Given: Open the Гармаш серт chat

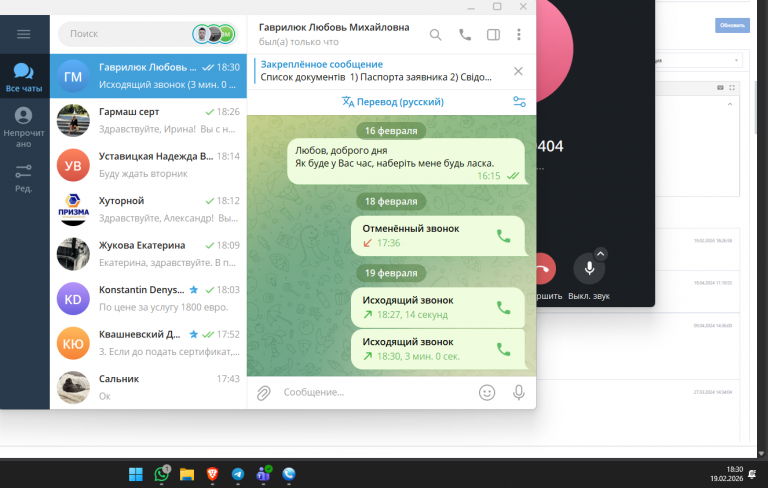Looking at the screenshot, I should [x=148, y=121].
